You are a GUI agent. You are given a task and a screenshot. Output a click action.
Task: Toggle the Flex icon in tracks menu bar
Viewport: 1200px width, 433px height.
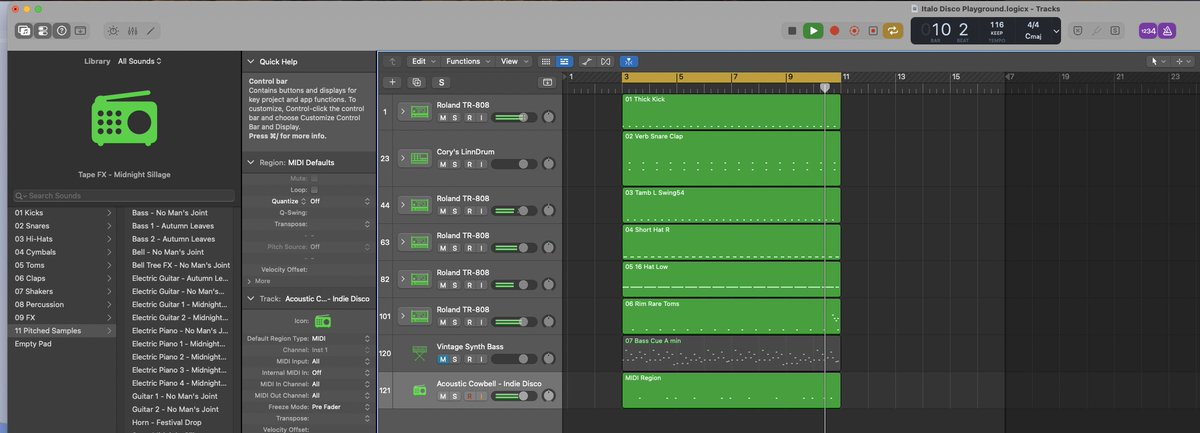tap(606, 61)
